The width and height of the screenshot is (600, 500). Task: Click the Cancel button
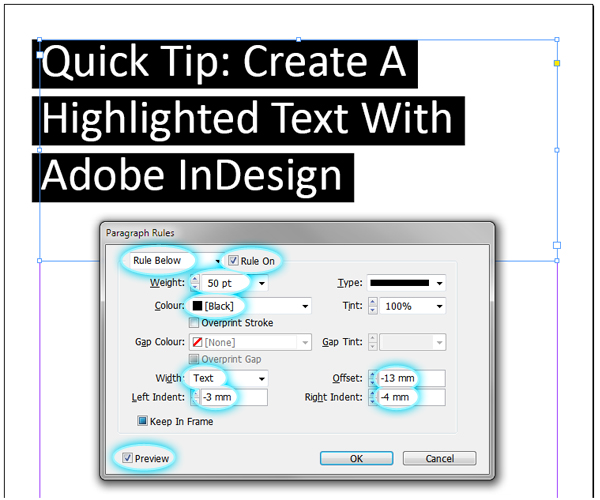[x=439, y=458]
